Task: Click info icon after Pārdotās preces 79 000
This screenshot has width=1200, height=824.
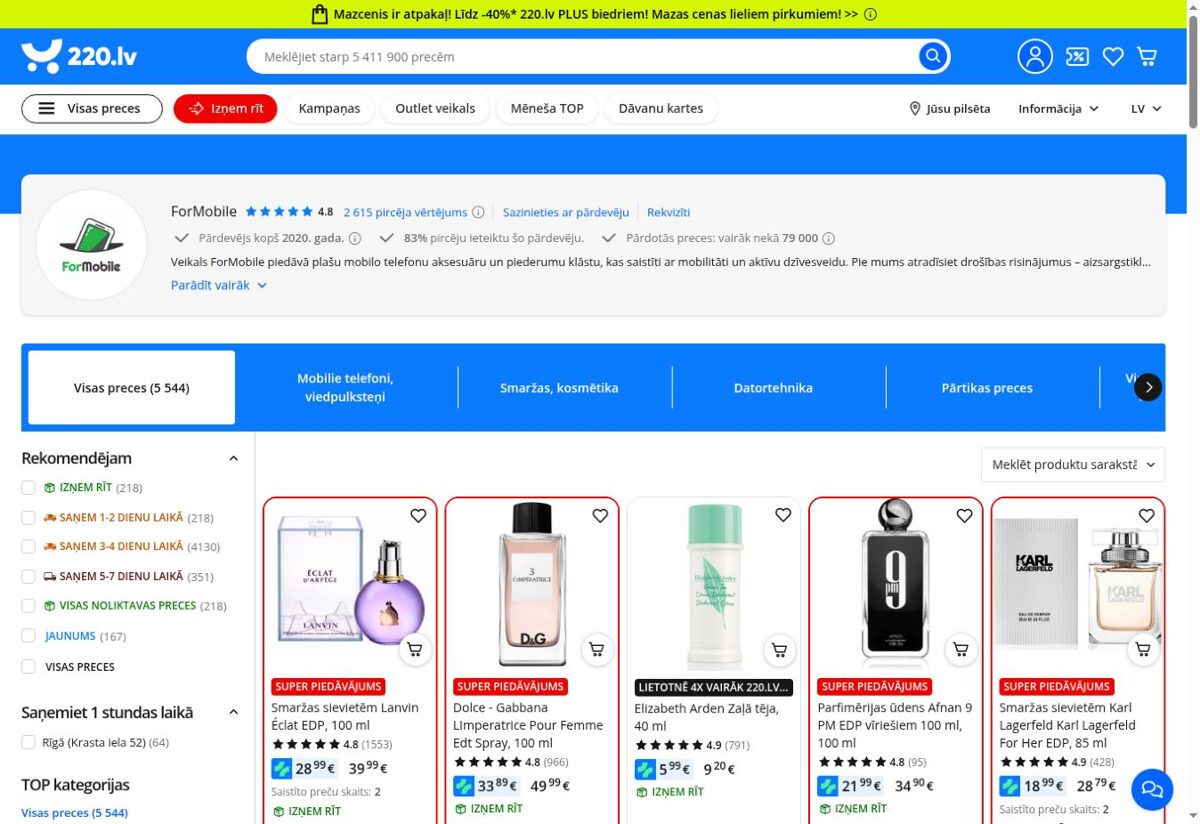Action: (828, 238)
